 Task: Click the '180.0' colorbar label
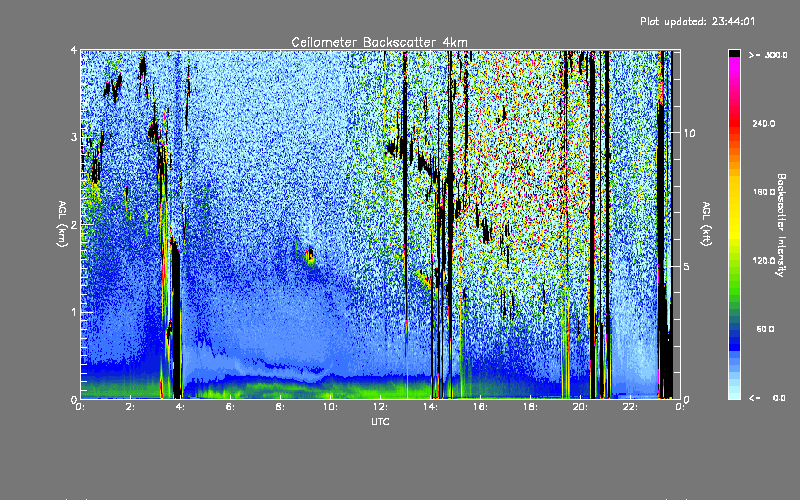pos(764,192)
